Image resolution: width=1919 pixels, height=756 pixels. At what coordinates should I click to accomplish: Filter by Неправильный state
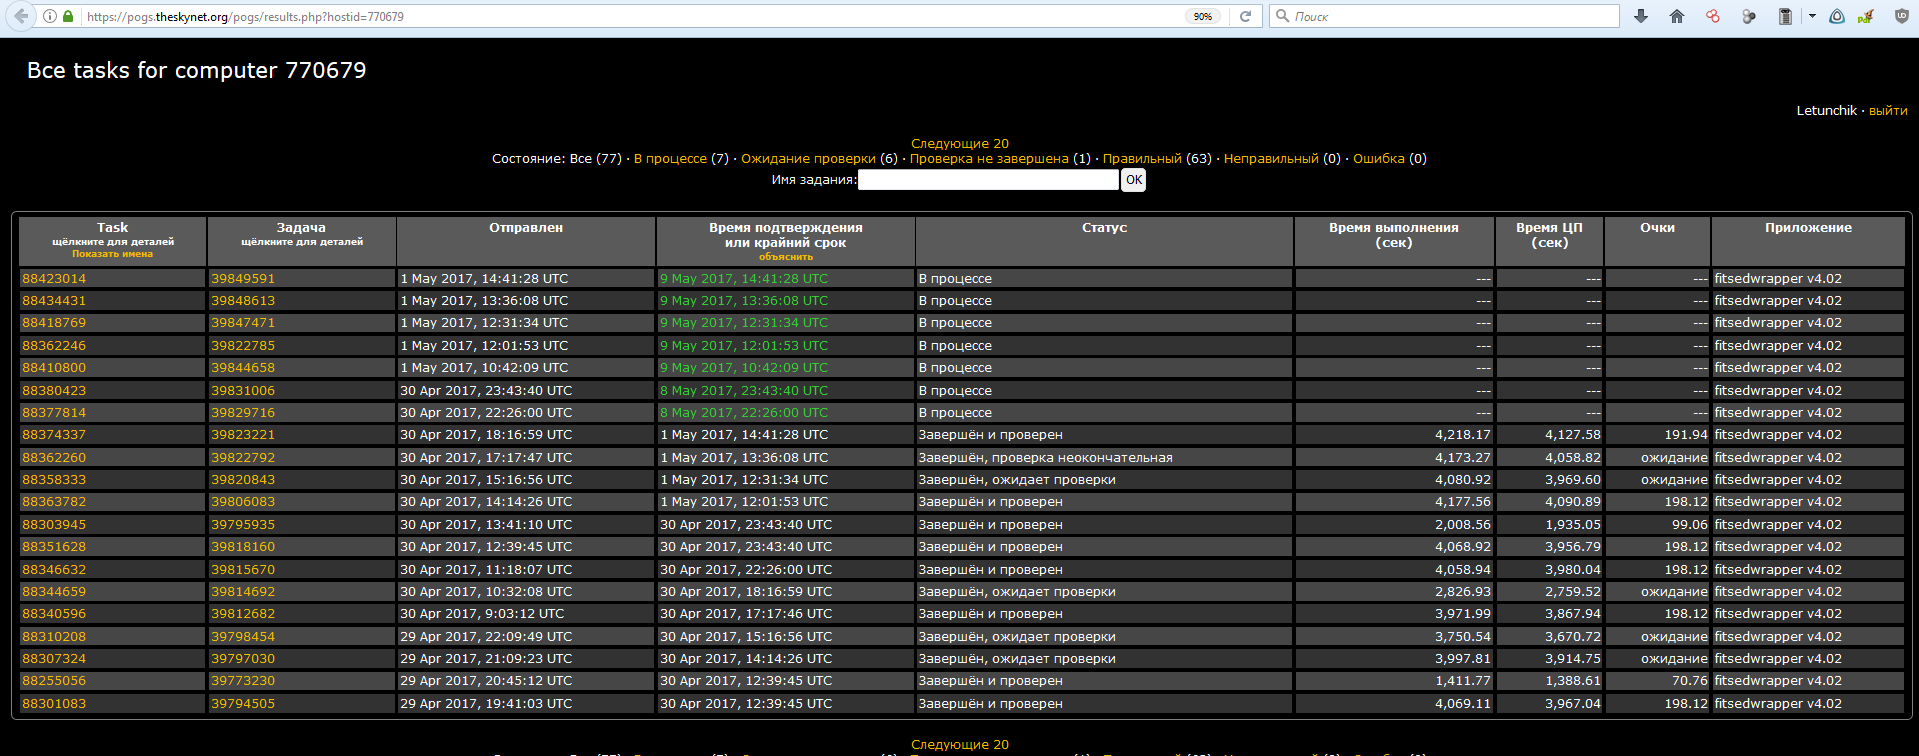(x=1271, y=158)
